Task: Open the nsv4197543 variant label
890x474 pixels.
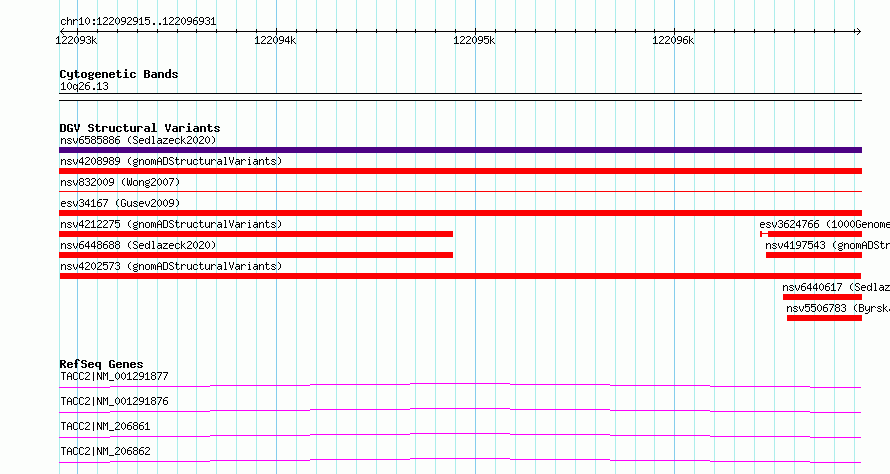Action: click(x=828, y=245)
